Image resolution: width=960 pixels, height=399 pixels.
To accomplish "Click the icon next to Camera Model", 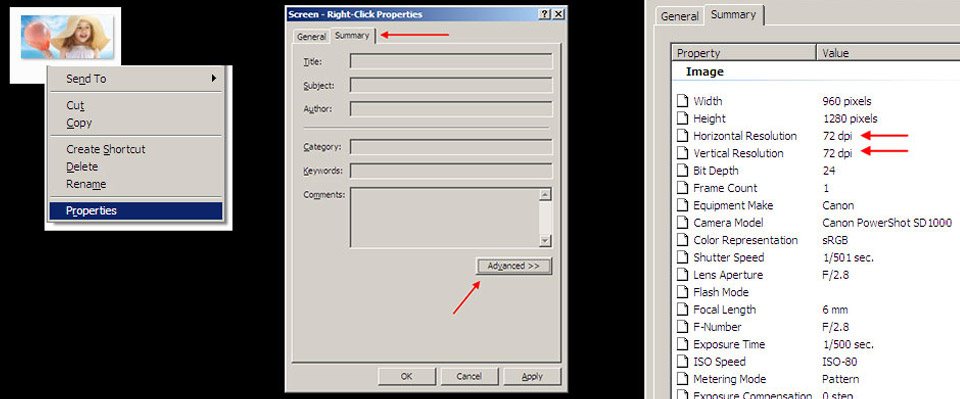I will [x=683, y=223].
